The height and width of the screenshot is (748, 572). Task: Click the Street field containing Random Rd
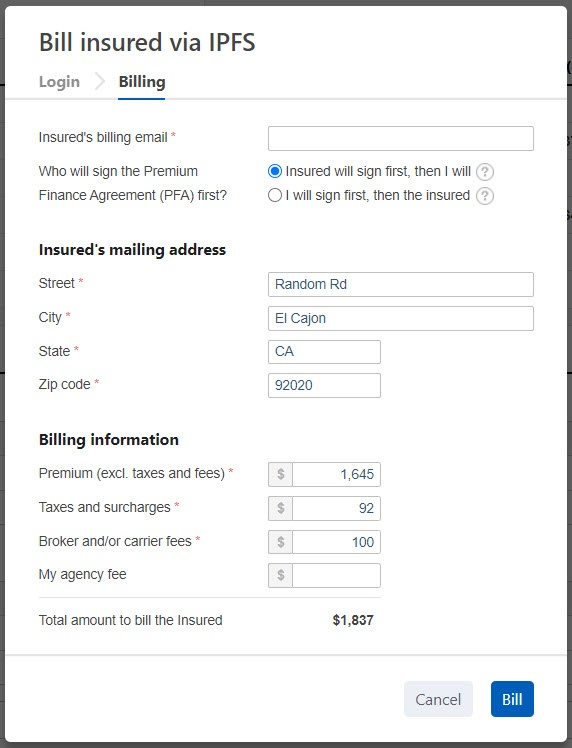point(401,284)
